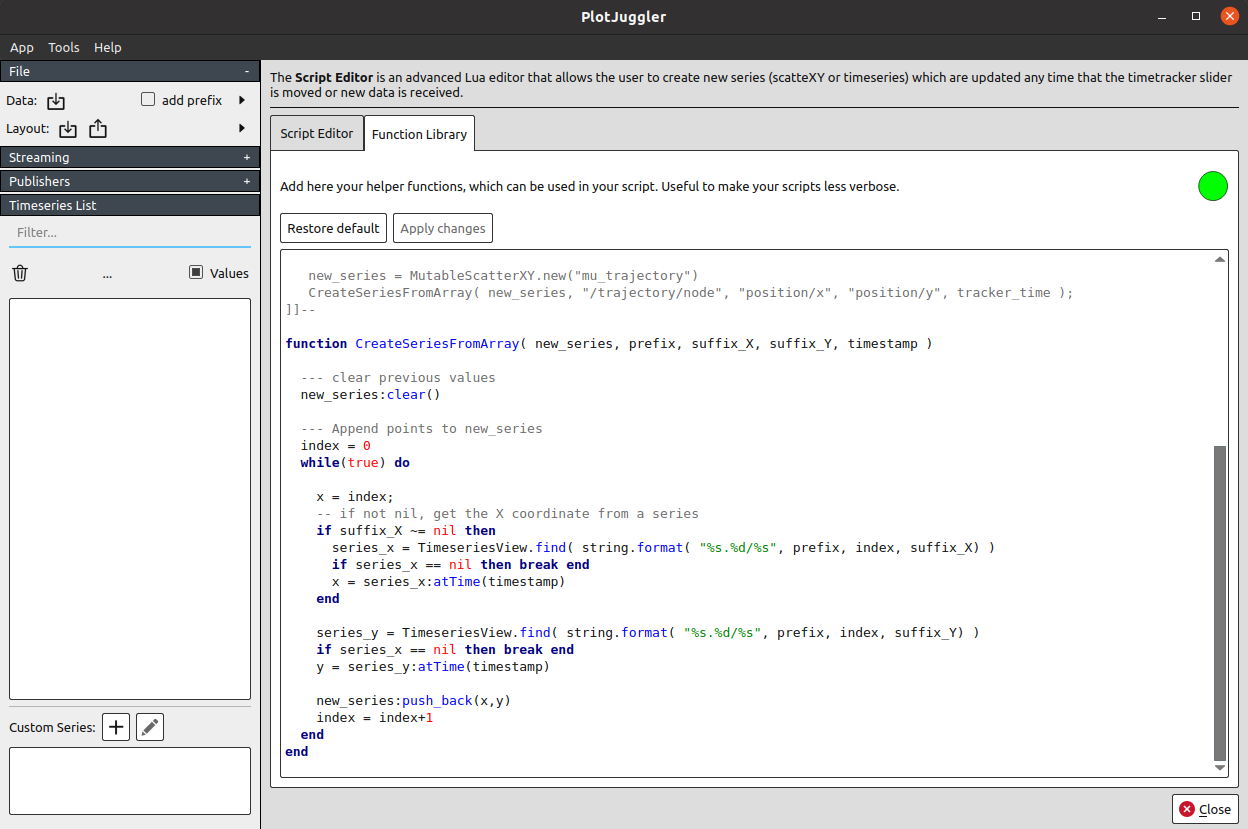Click the 'while(true) do' code line

(x=355, y=462)
